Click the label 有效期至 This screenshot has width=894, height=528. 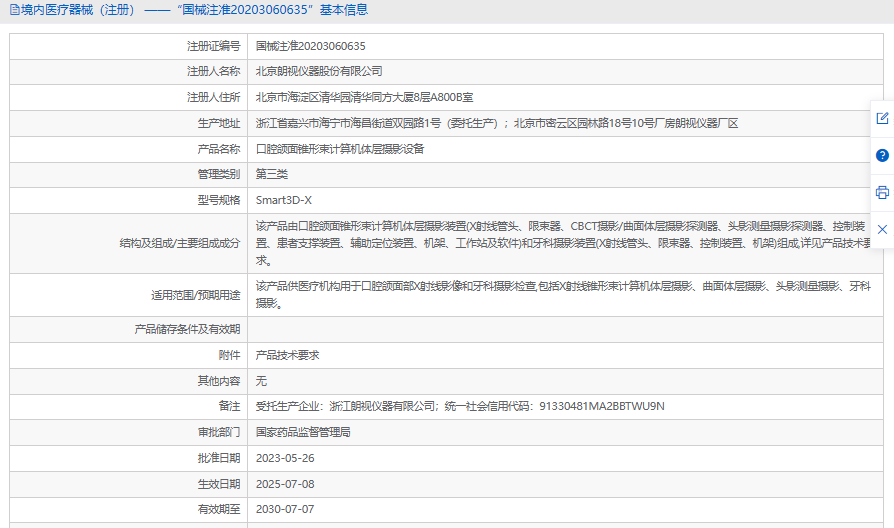point(219,509)
